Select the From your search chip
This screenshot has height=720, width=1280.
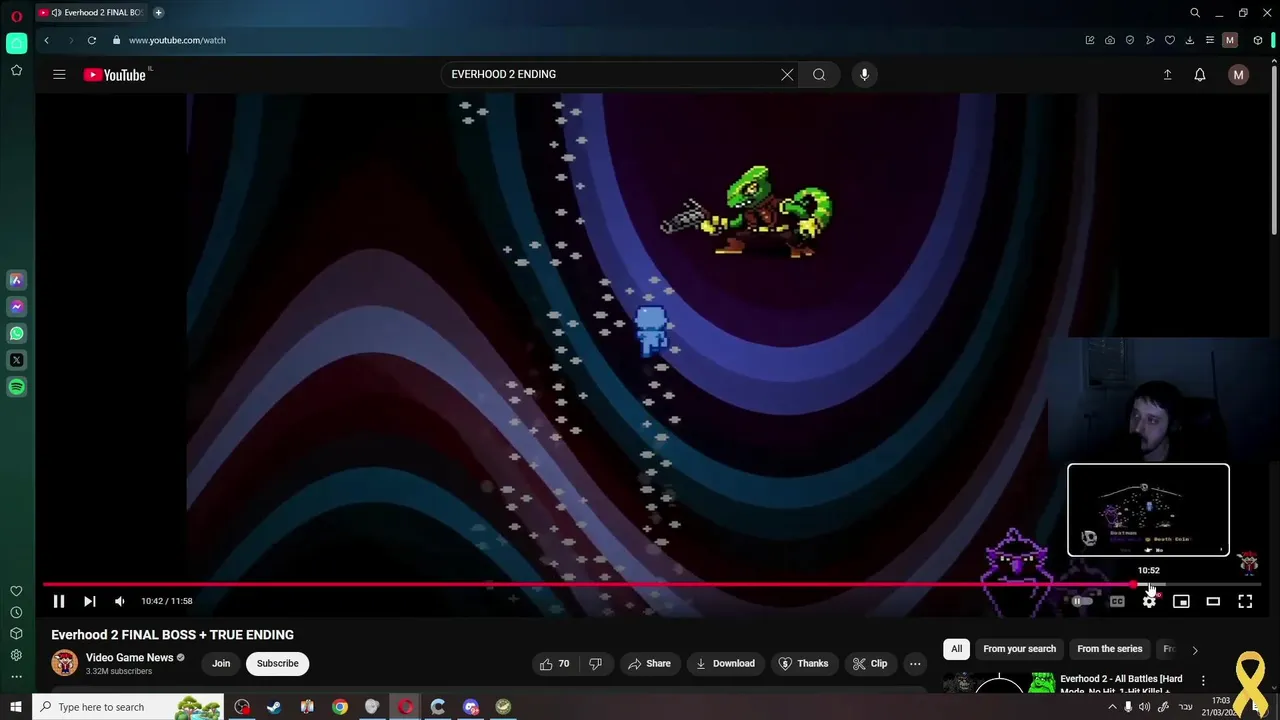point(1019,649)
